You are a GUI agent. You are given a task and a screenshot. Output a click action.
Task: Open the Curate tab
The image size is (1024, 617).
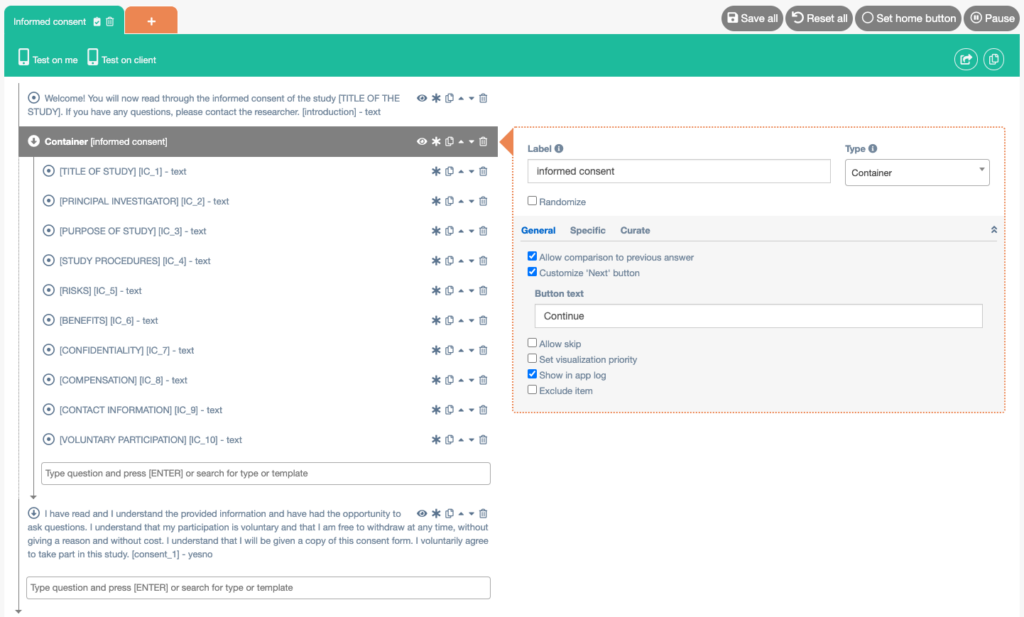pos(634,230)
